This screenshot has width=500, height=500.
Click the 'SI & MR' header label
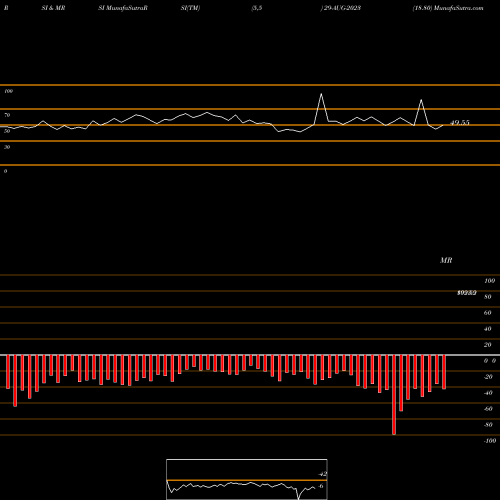pyautogui.click(x=53, y=8)
